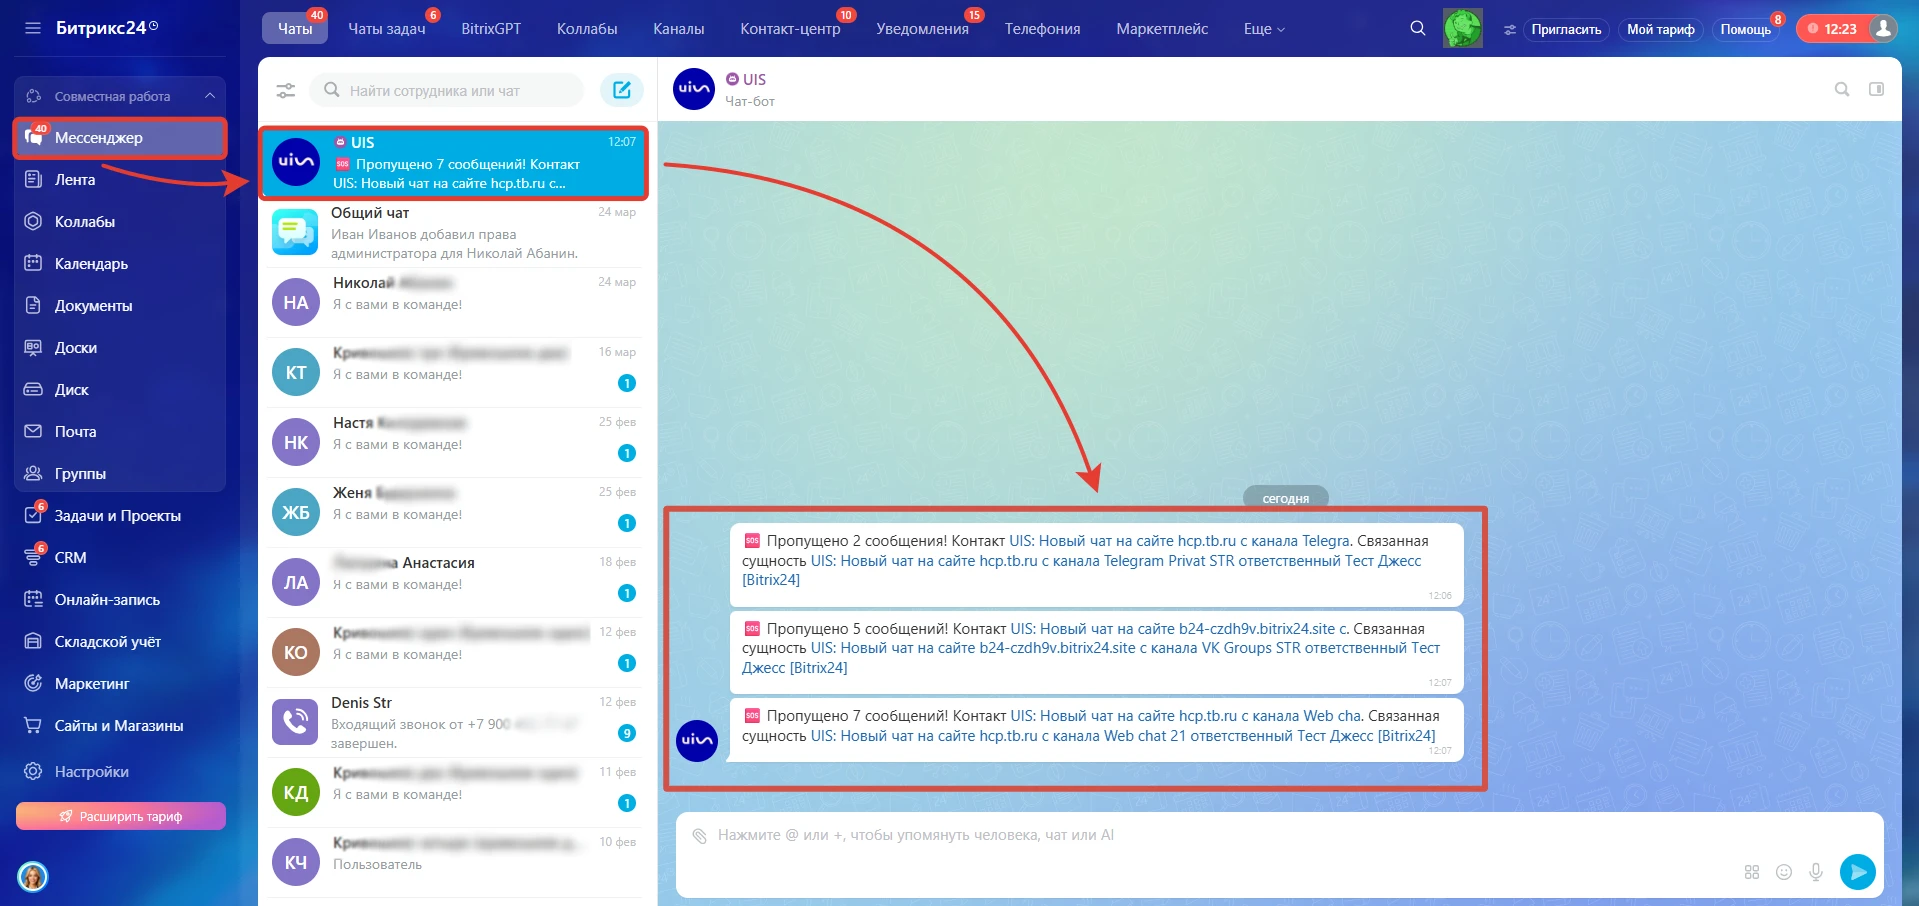Viewport: 1919px width, 906px height.
Task: Open the Telegram Privat STR chat link
Action: pyautogui.click(x=1115, y=561)
